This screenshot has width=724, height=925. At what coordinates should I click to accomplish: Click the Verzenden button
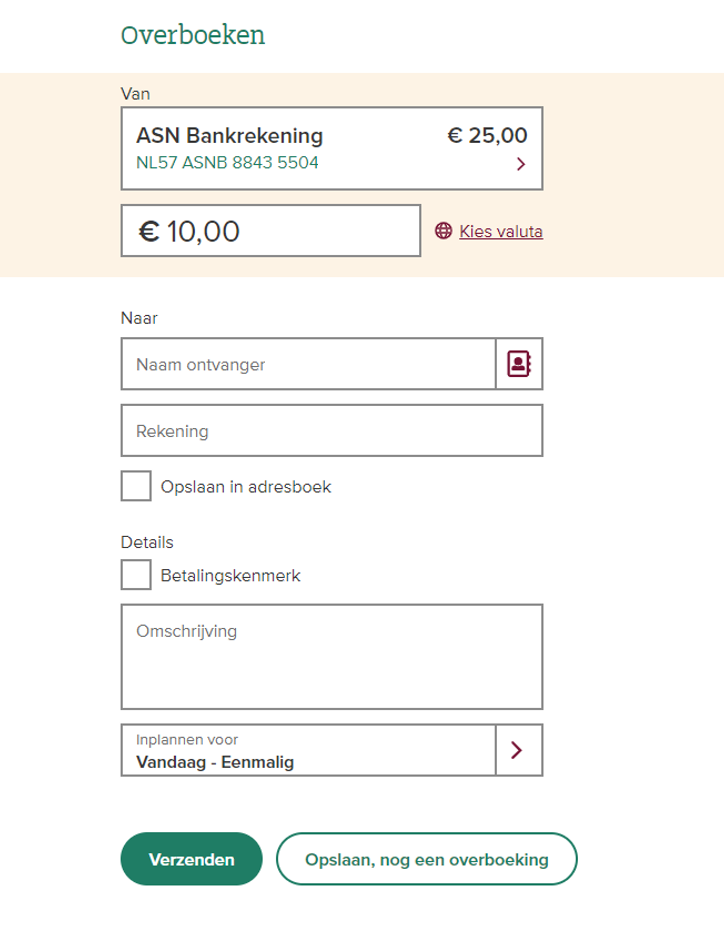(x=191, y=859)
